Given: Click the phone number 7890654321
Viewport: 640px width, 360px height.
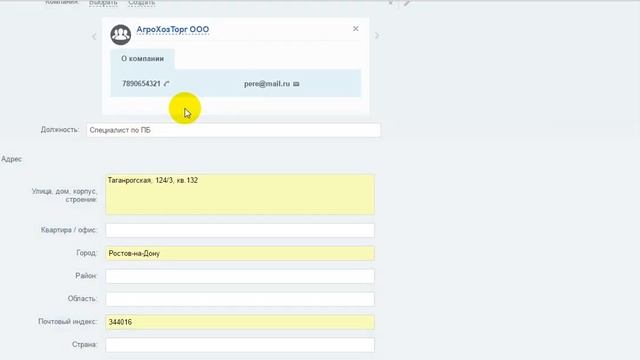Looking at the screenshot, I should click(x=141, y=84).
